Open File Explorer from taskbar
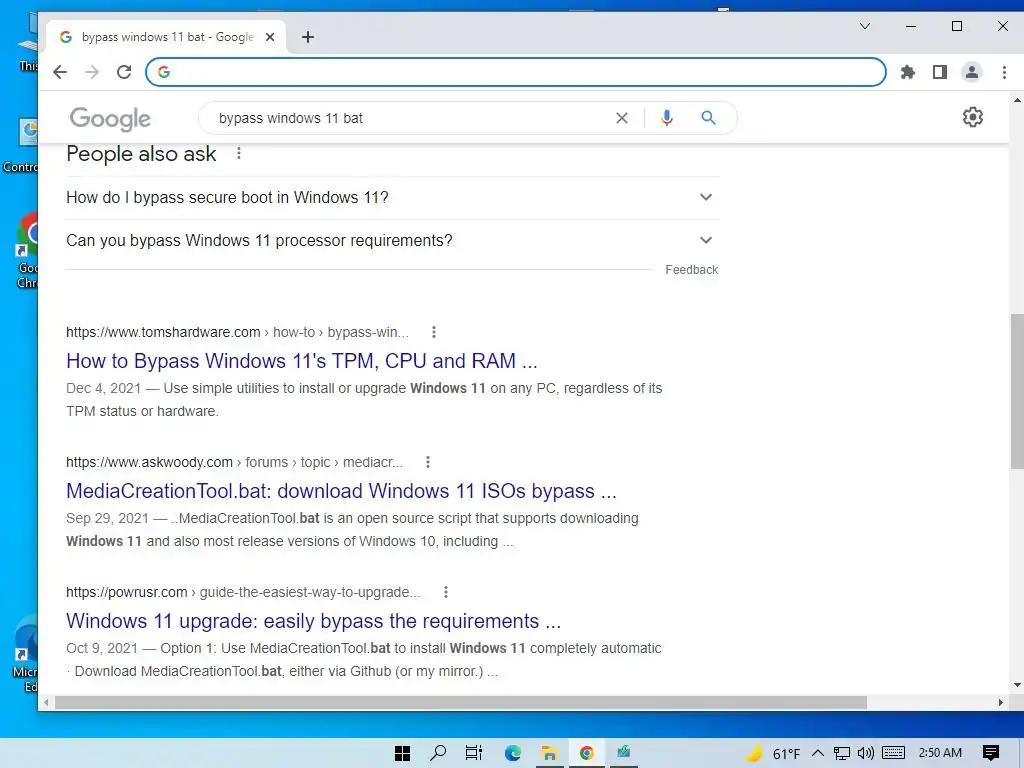Viewport: 1024px width, 768px height. 549,753
